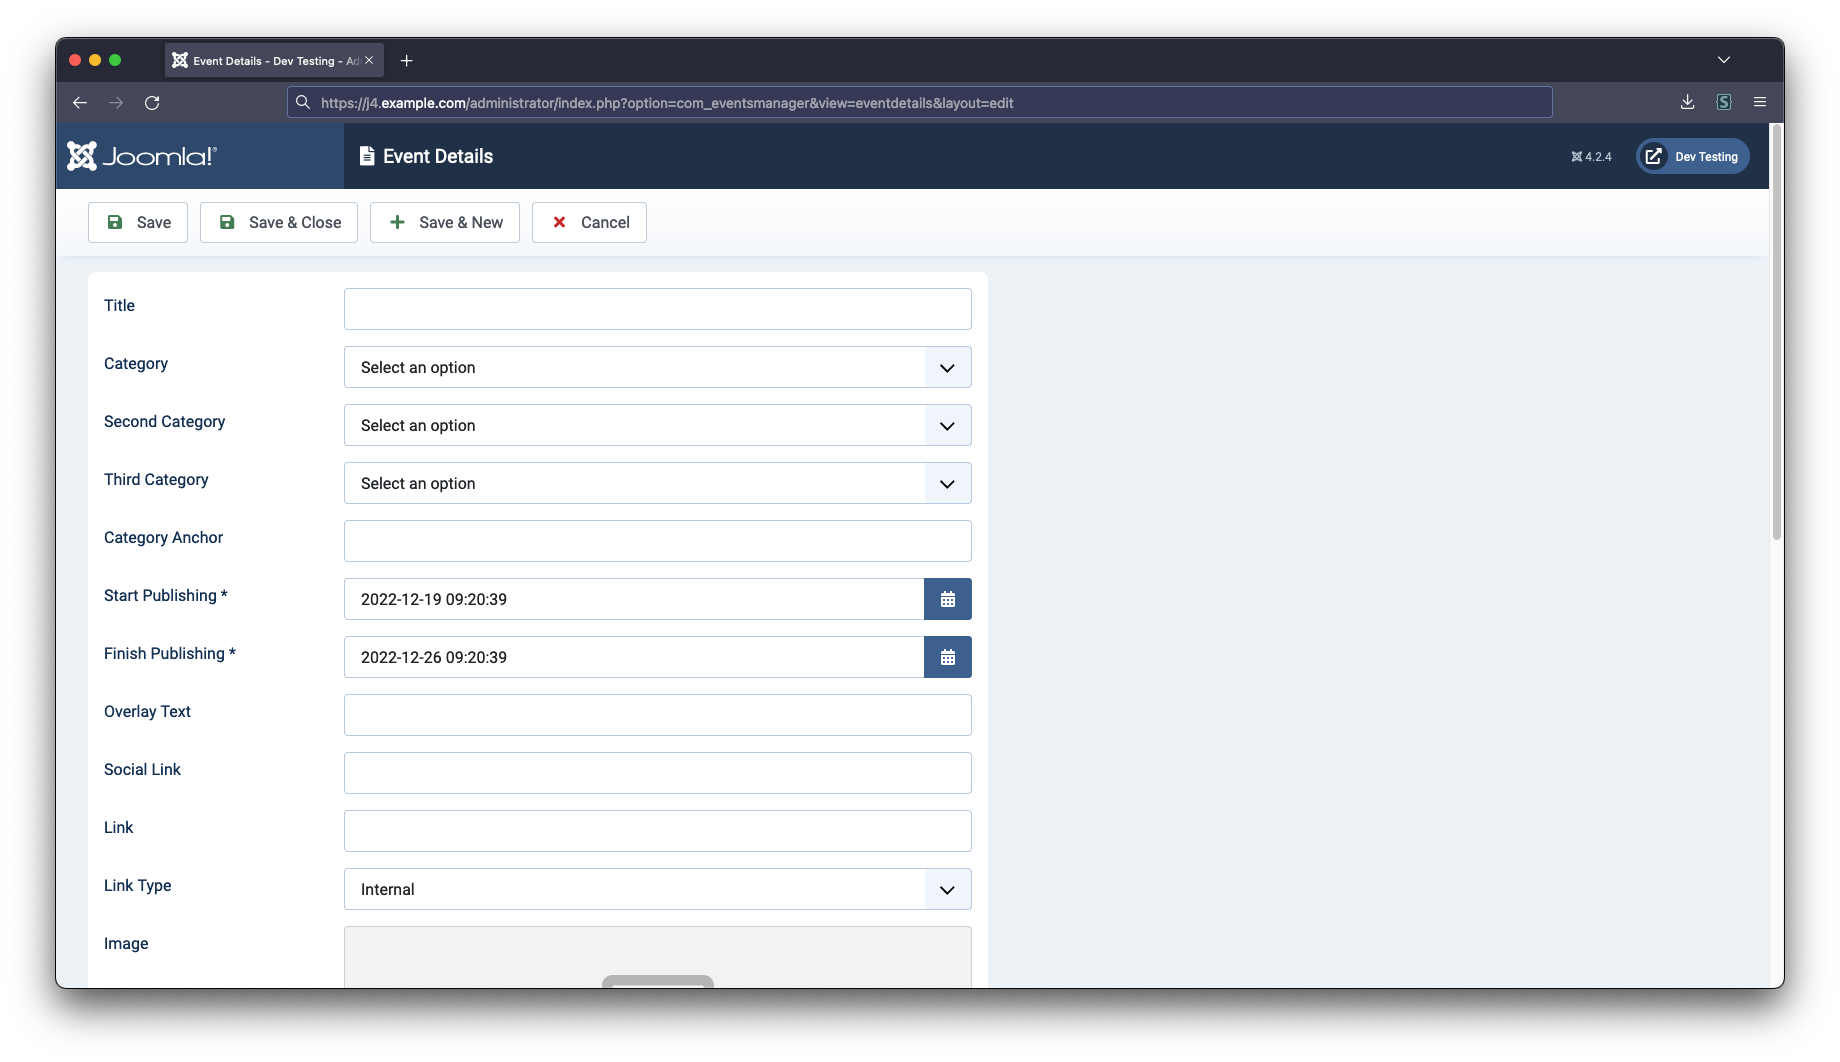The height and width of the screenshot is (1062, 1840).
Task: Expand the Category dropdown
Action: click(657, 367)
